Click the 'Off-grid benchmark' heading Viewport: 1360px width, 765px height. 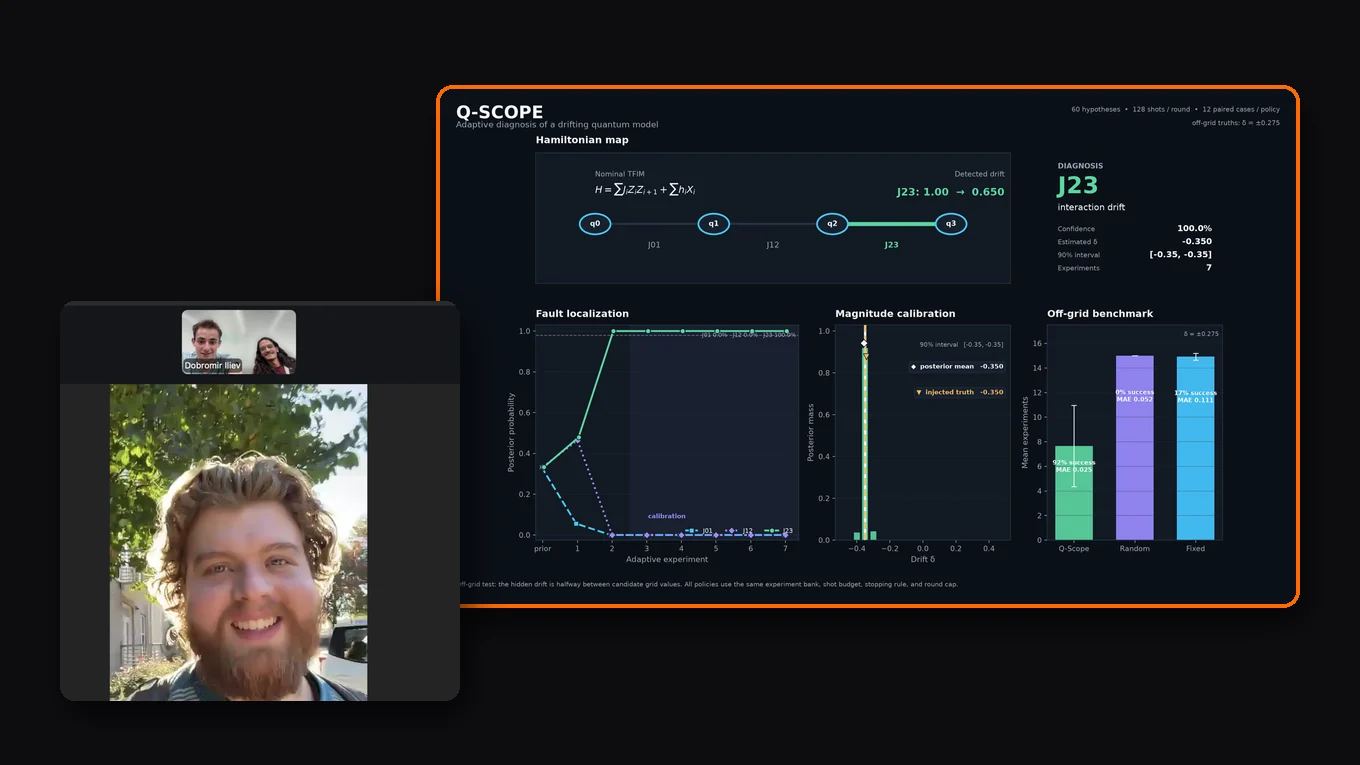click(1100, 314)
